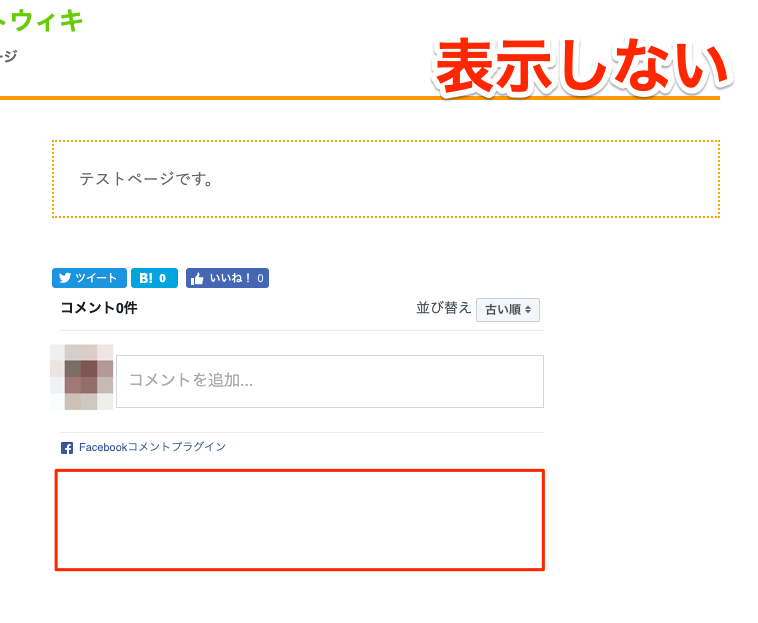Image resolution: width=758 pixels, height=623 pixels.
Task: Click the small Facebook logo icon
Action: tap(67, 448)
